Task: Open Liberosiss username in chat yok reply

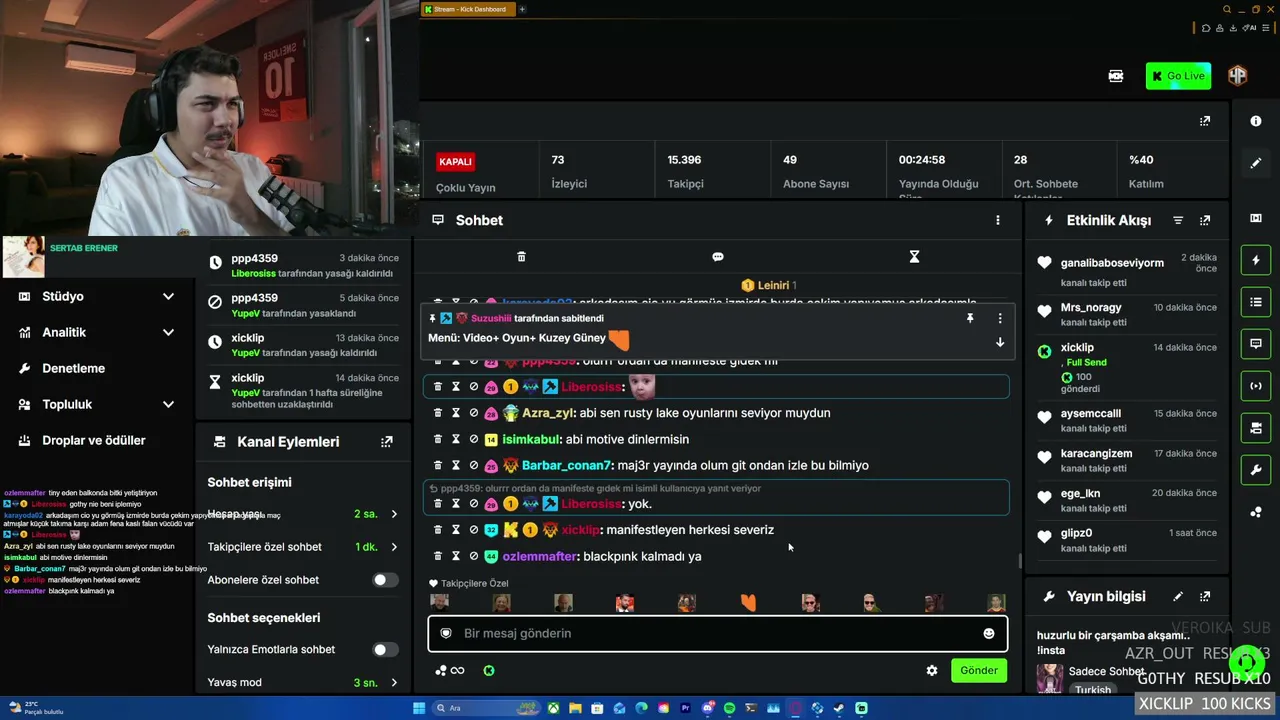Action: pos(592,504)
